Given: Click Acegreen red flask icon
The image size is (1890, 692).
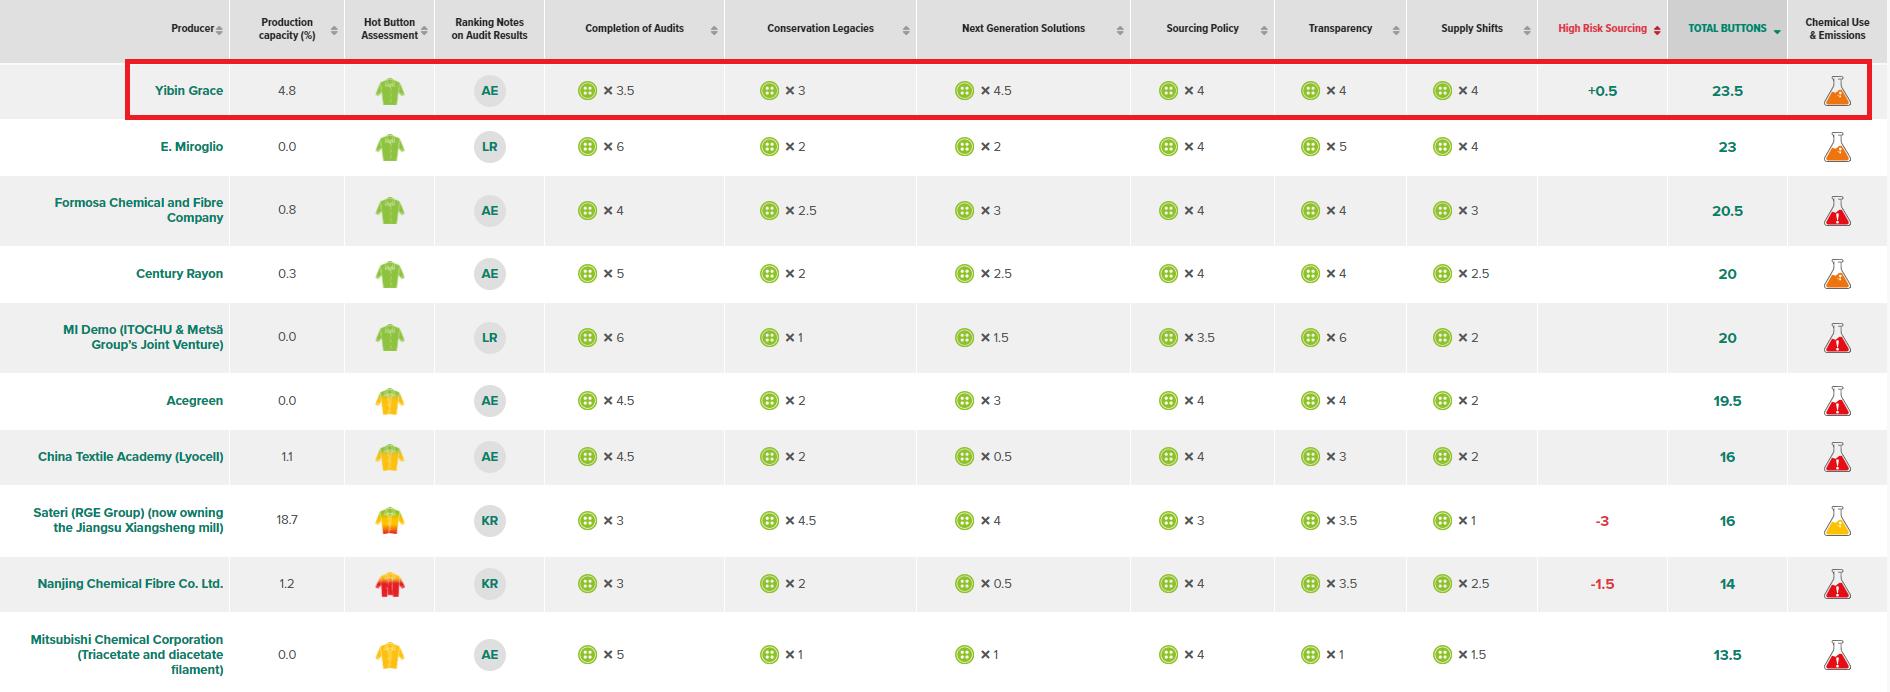Looking at the screenshot, I should click(1837, 401).
